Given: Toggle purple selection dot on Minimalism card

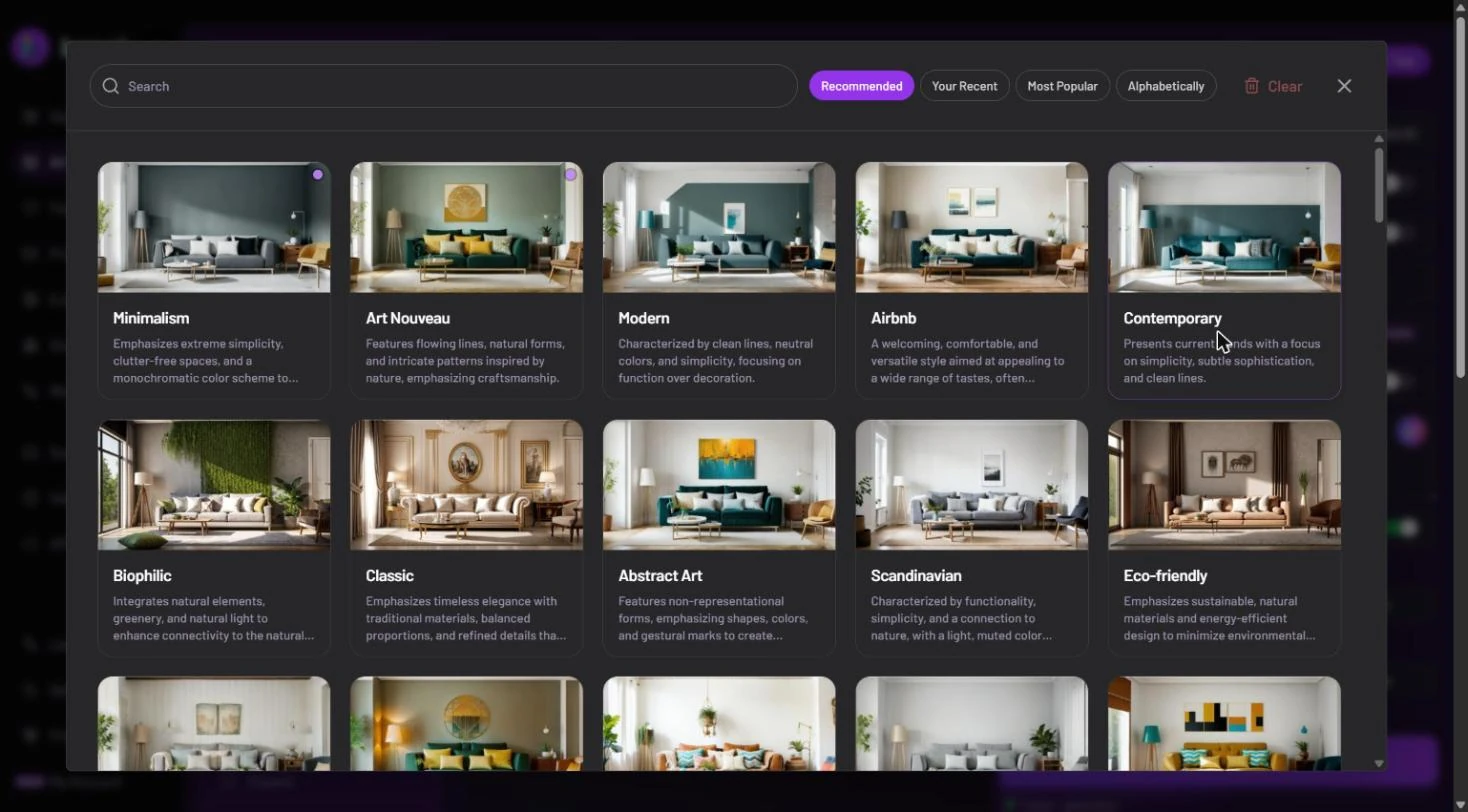Looking at the screenshot, I should pos(318,174).
